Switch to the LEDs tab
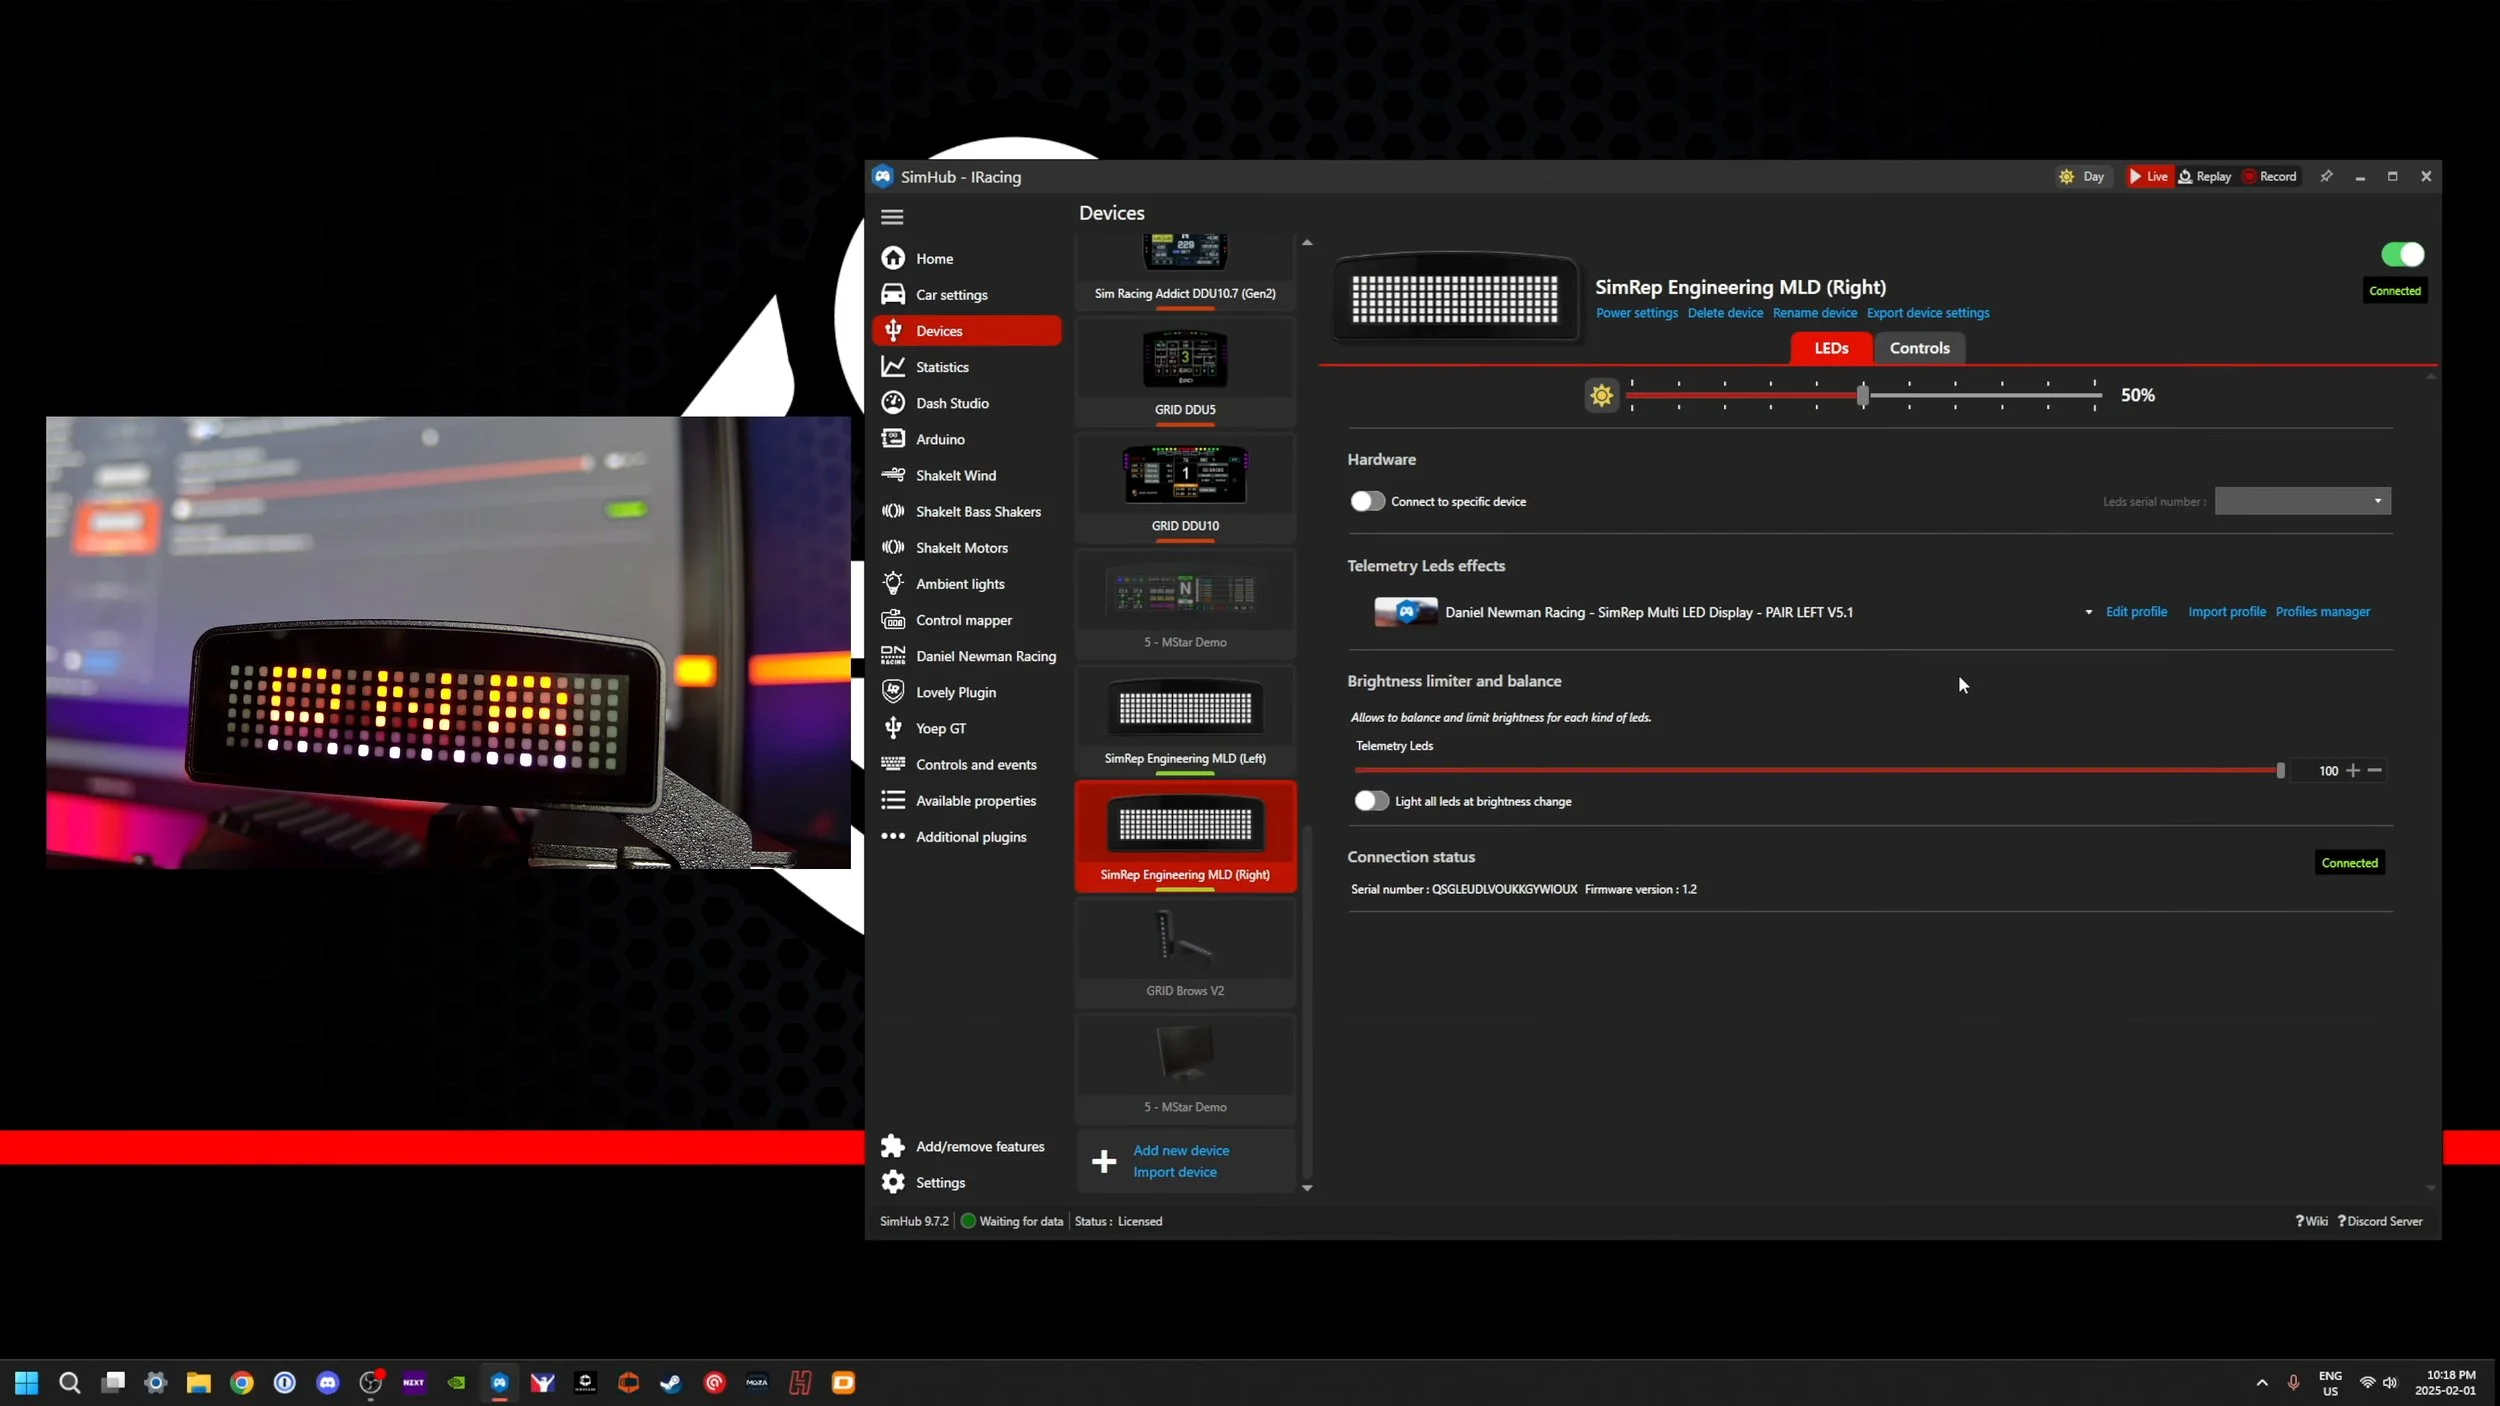 click(x=1831, y=348)
